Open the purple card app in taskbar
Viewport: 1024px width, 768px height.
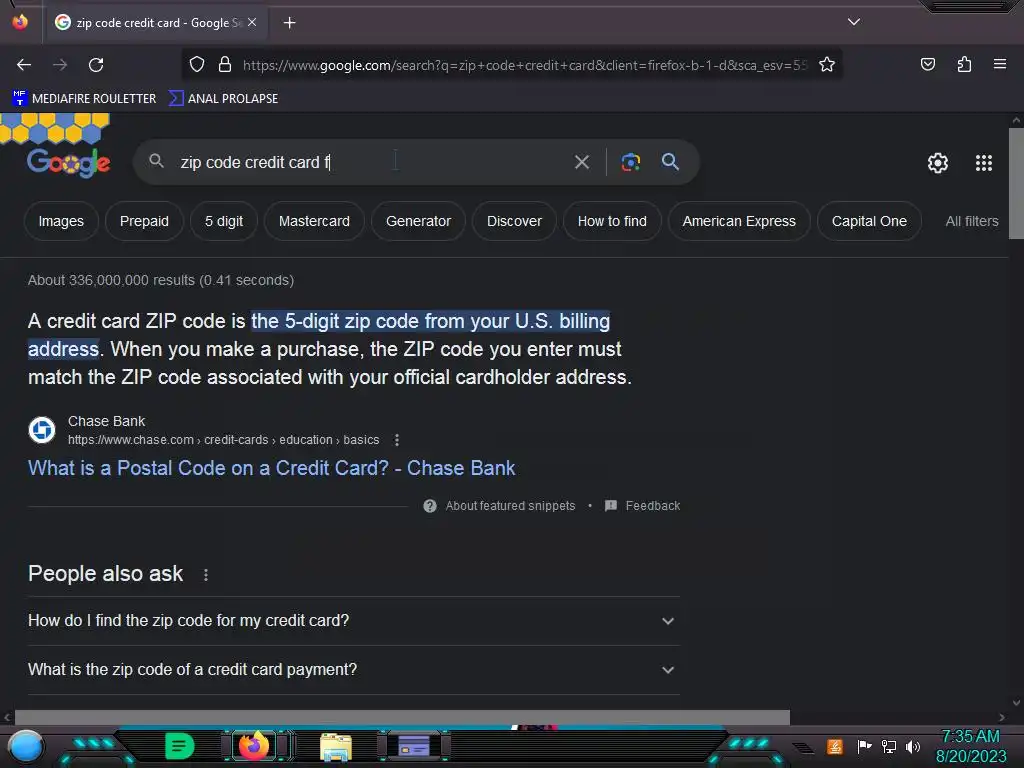(x=414, y=746)
